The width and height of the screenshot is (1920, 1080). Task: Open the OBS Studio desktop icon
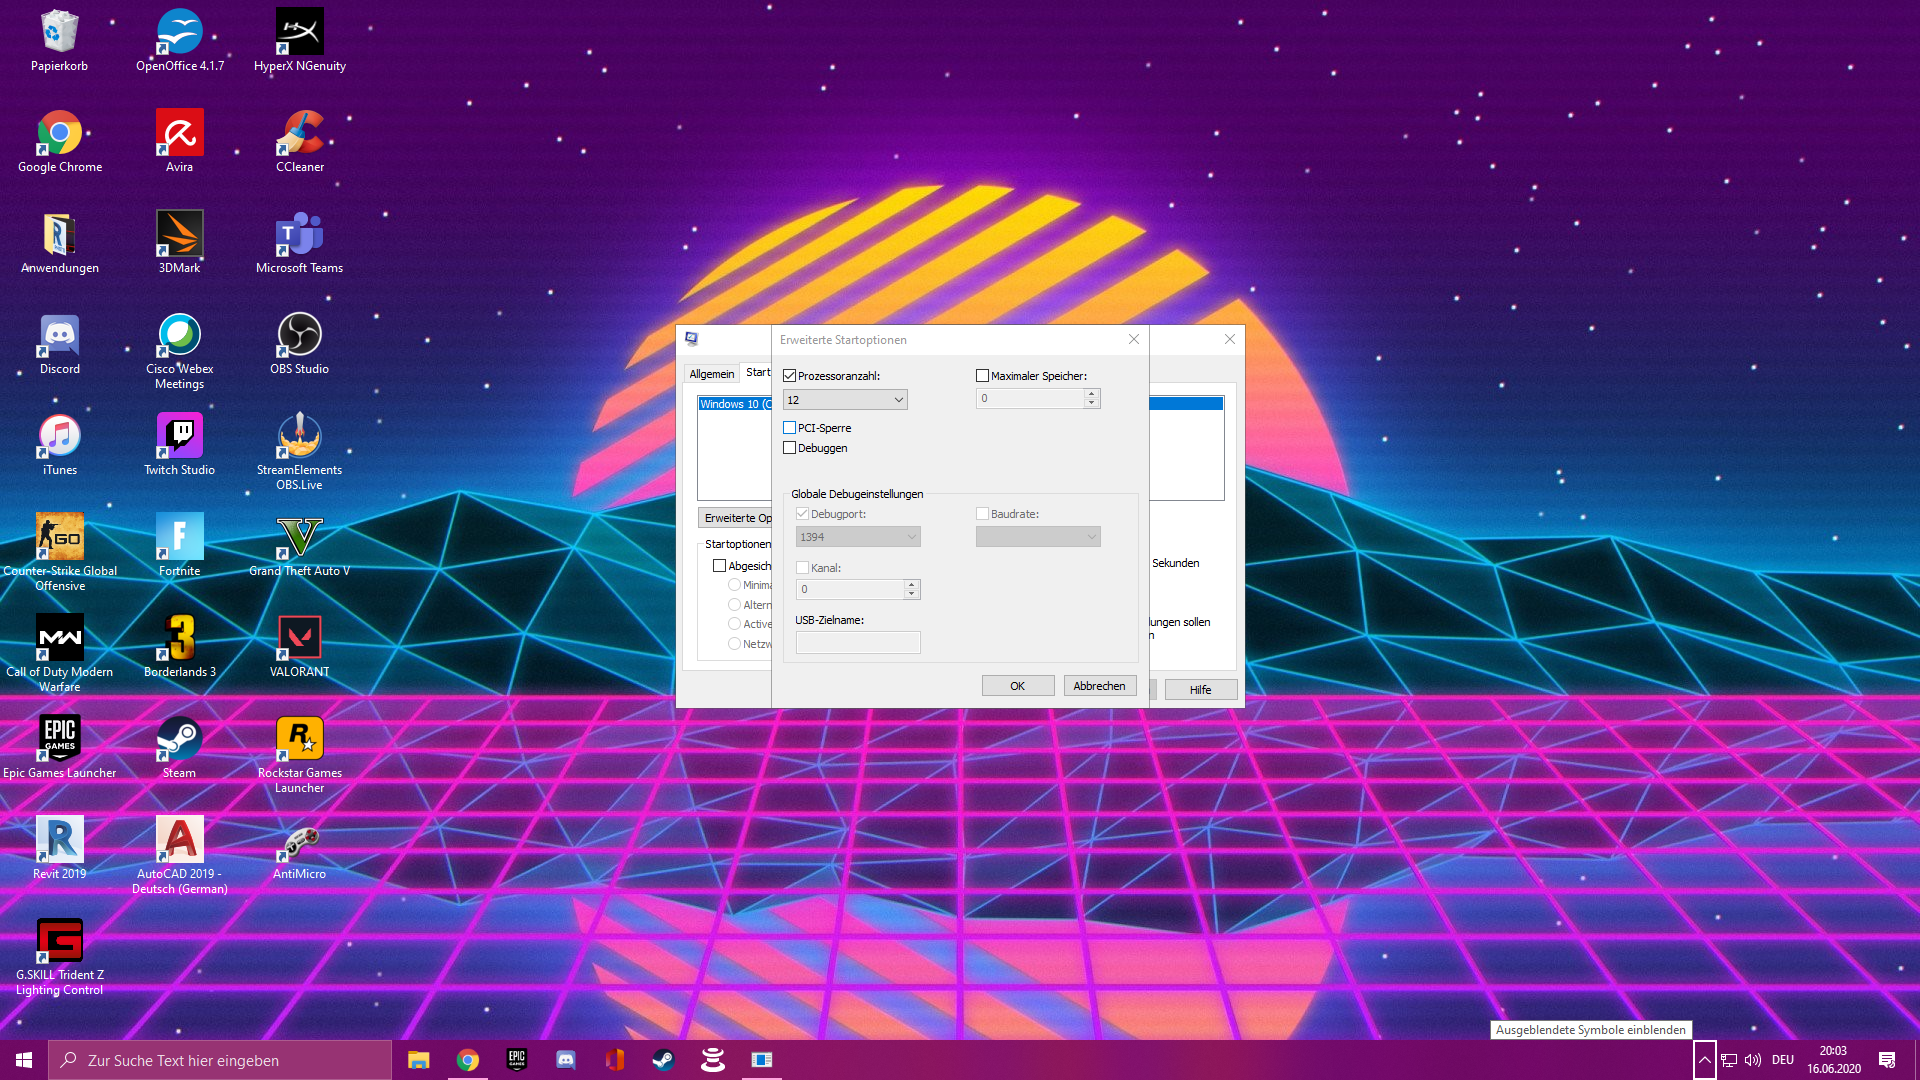click(299, 337)
